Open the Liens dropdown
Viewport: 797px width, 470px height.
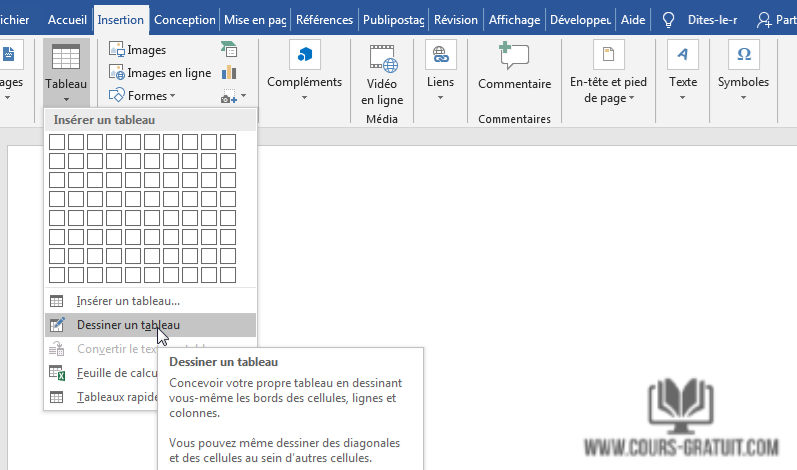click(440, 98)
